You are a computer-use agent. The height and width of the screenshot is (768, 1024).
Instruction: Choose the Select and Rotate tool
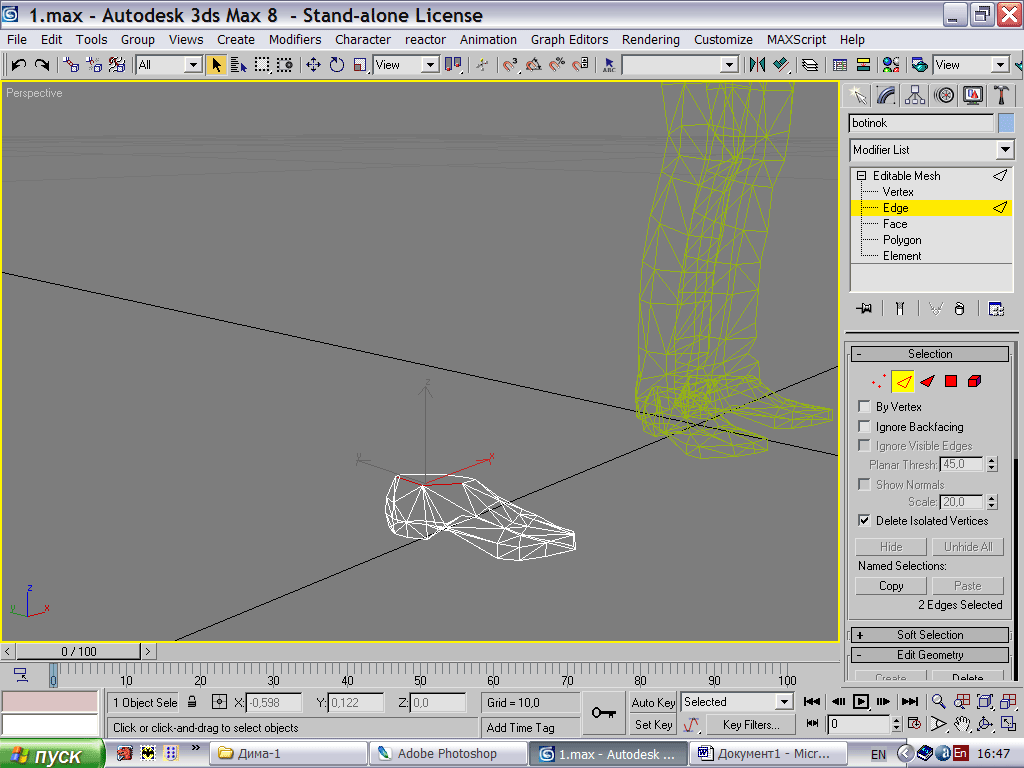click(336, 65)
